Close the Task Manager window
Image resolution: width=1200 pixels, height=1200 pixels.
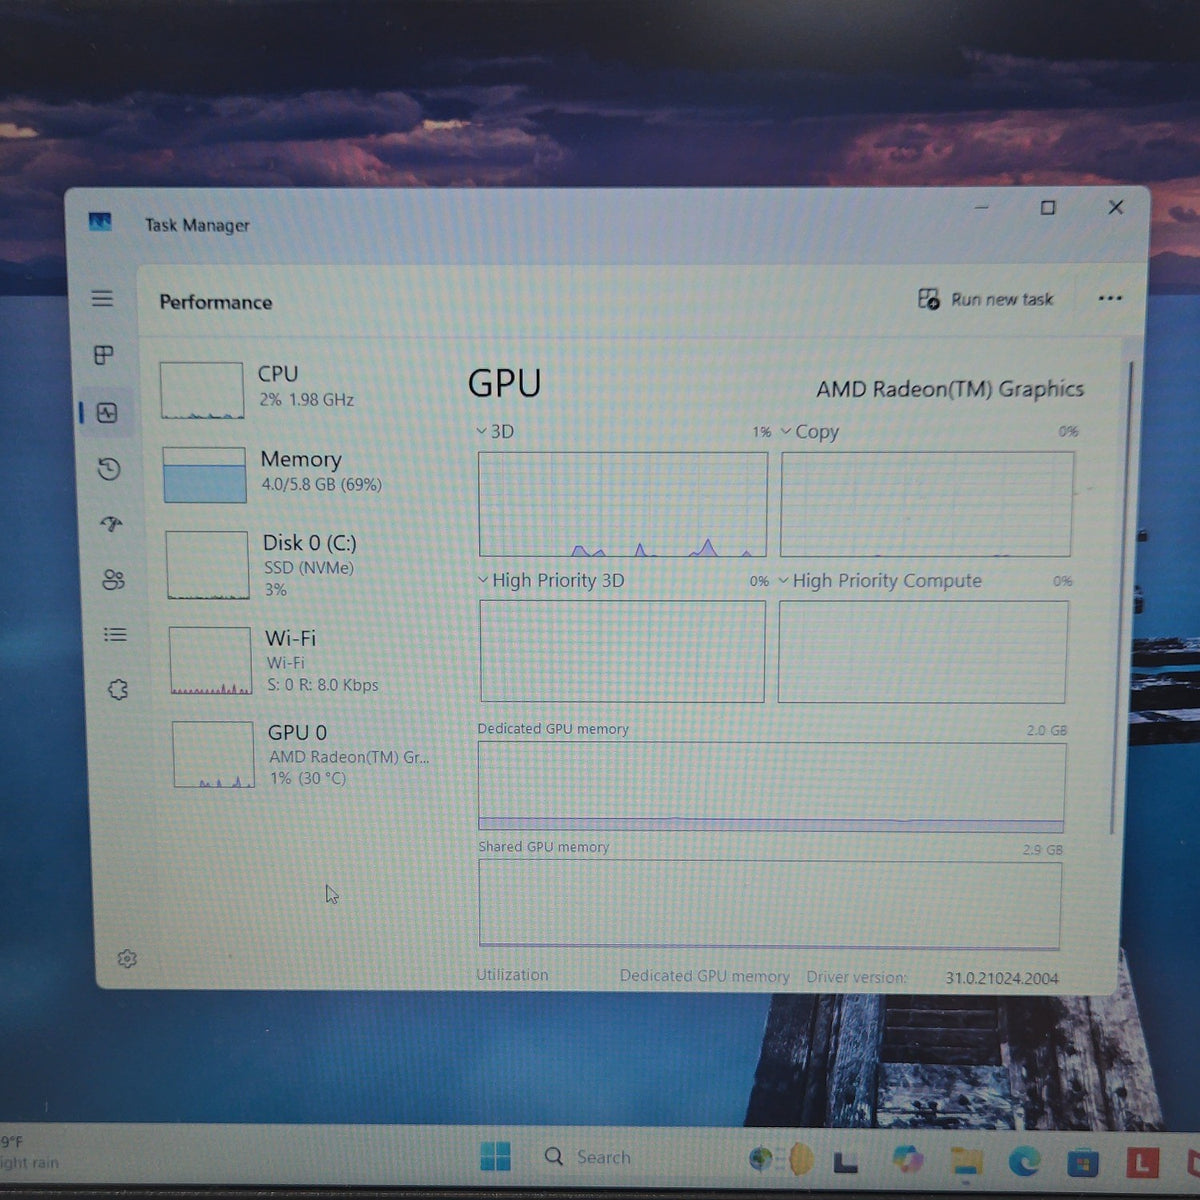tap(1115, 207)
